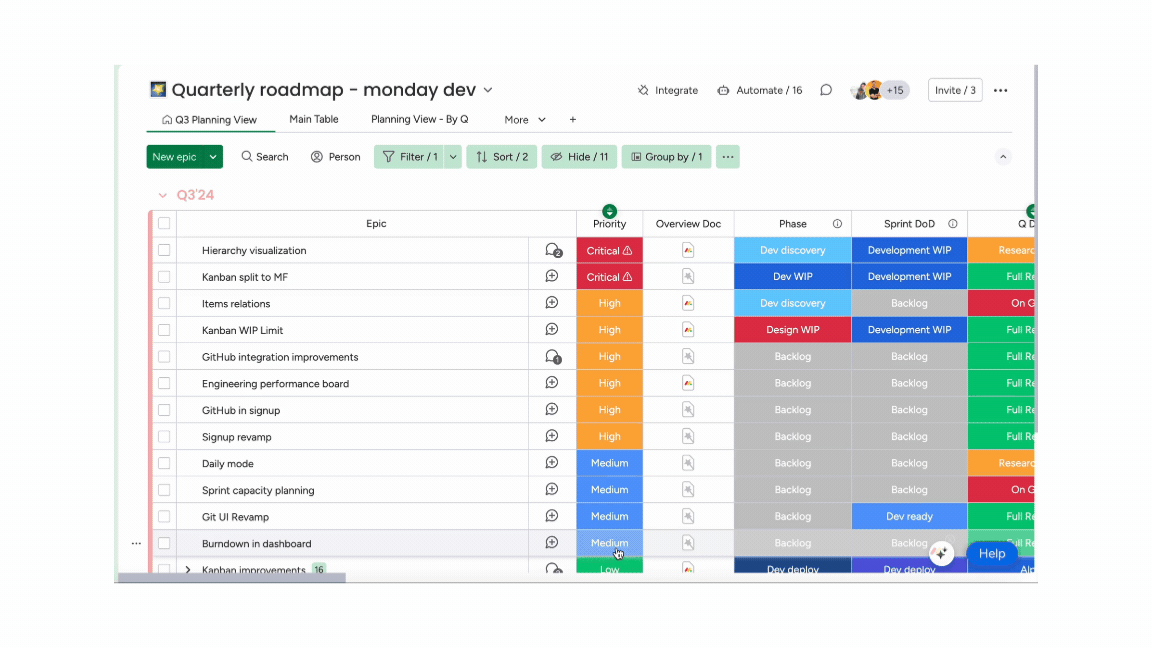Image resolution: width=1152 pixels, height=648 pixels.
Task: Open updates for GitHub integration improvements
Action: pyautogui.click(x=553, y=357)
